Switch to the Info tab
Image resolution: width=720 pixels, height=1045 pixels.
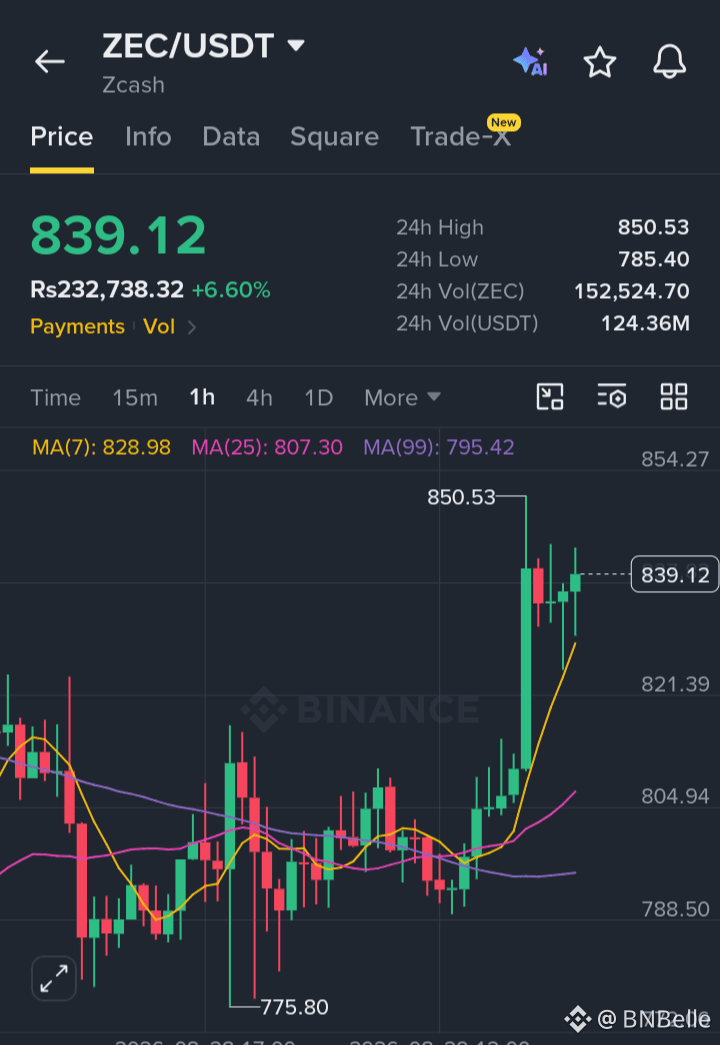tap(148, 137)
